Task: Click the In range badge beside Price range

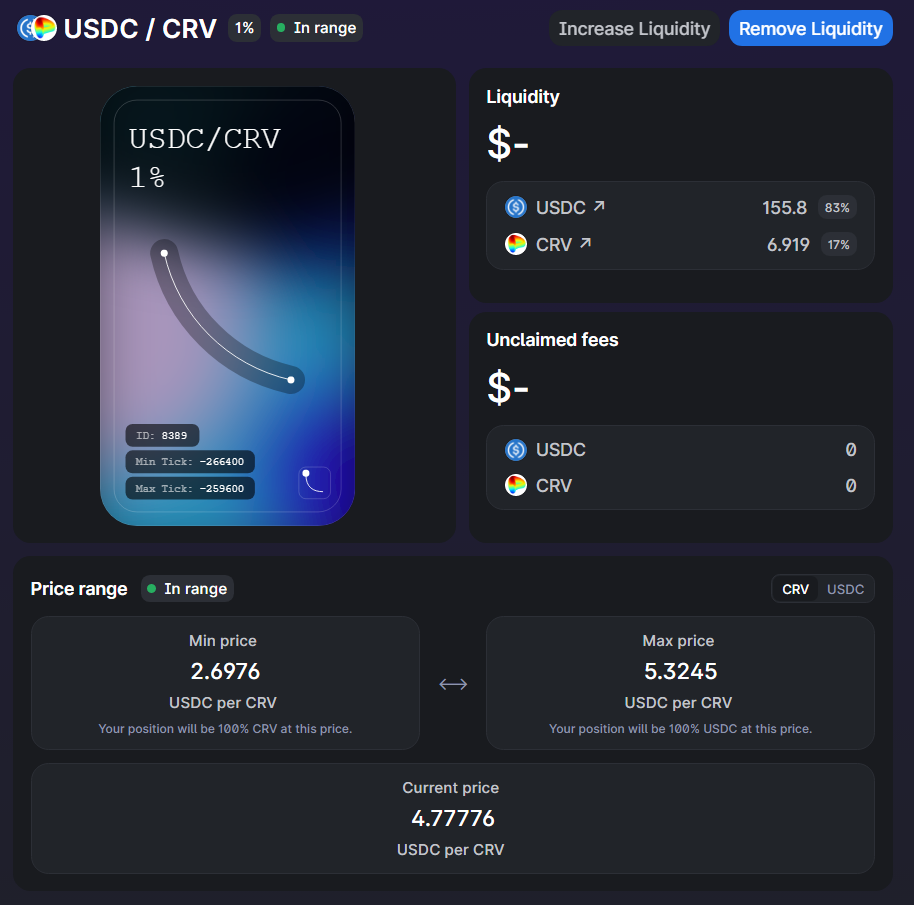Action: point(188,589)
